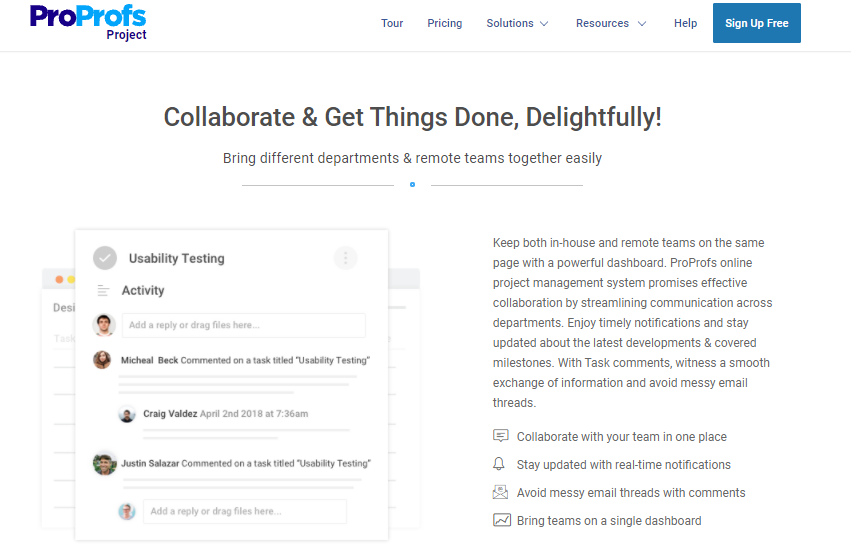Image resolution: width=851 pixels, height=550 pixels.
Task: Click the blue dot slide indicator under heading
Action: (412, 185)
